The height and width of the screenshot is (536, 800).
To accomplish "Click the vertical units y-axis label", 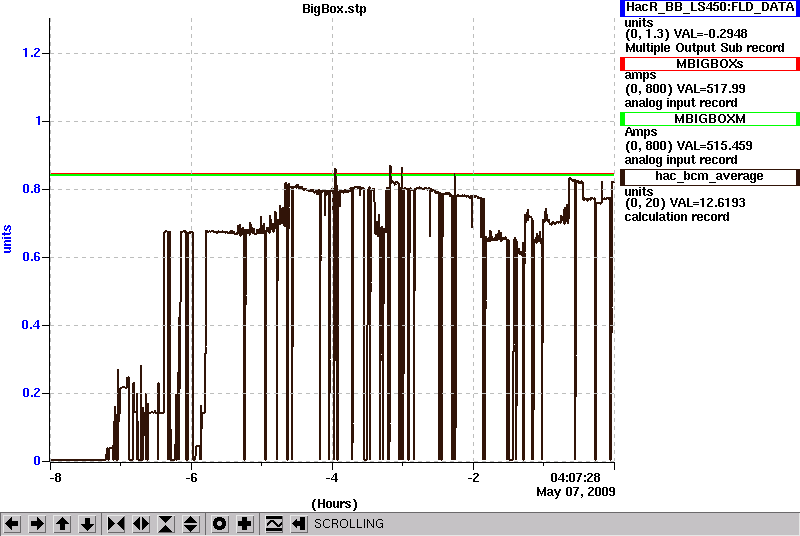I will click(7, 239).
